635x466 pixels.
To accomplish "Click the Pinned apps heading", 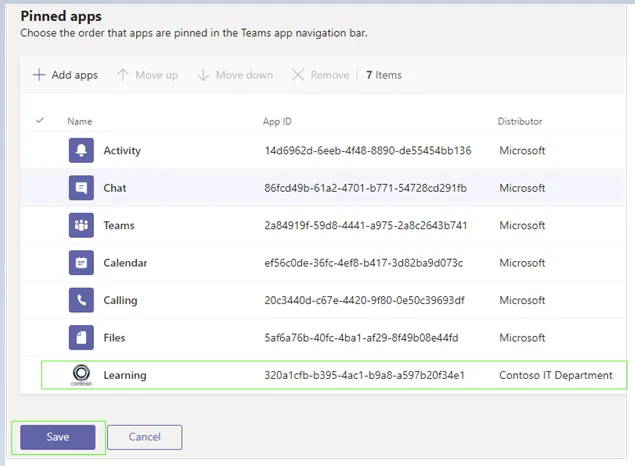I will tap(61, 16).
